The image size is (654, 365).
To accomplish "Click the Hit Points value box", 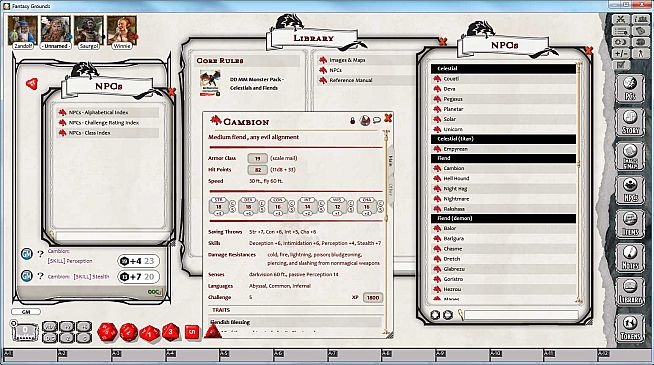I will [x=257, y=170].
